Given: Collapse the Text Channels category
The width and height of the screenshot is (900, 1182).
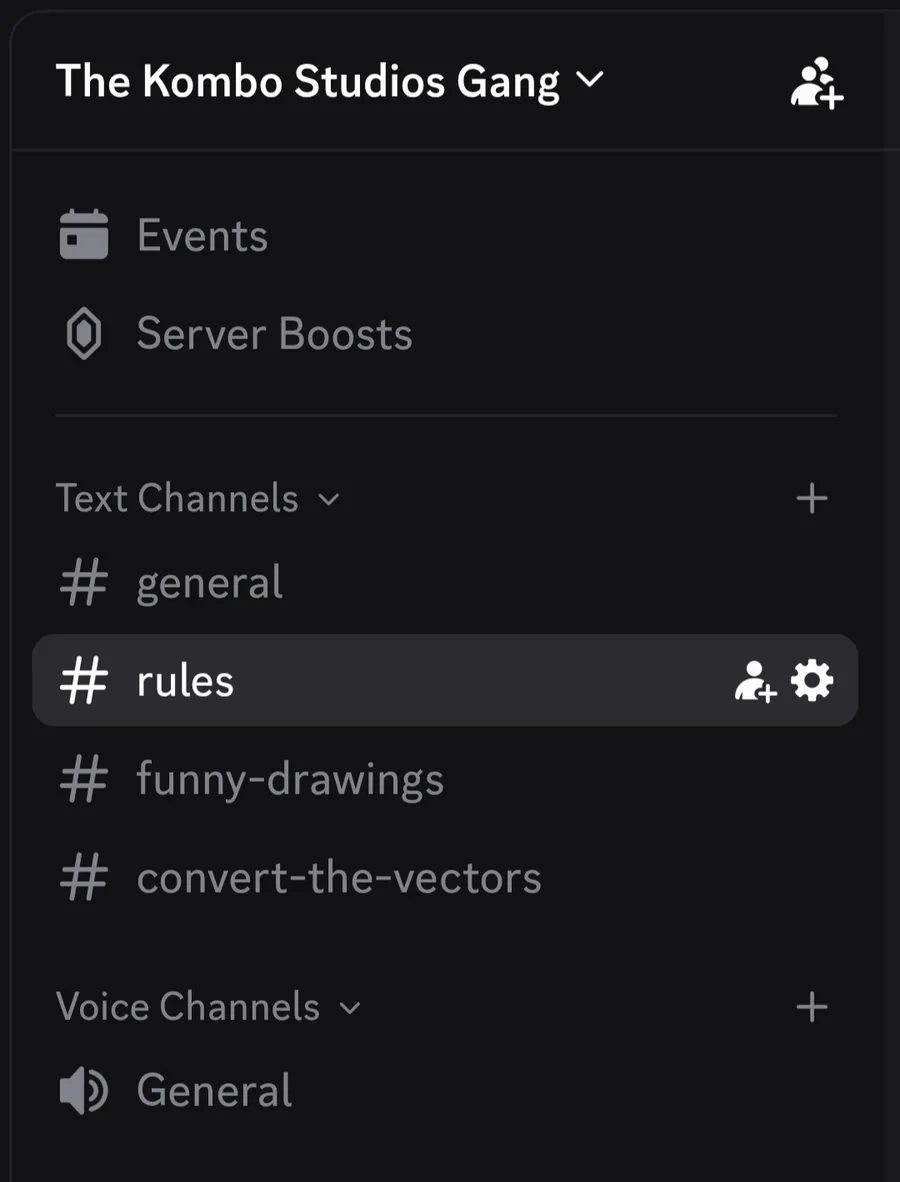Looking at the screenshot, I should pyautogui.click(x=198, y=498).
